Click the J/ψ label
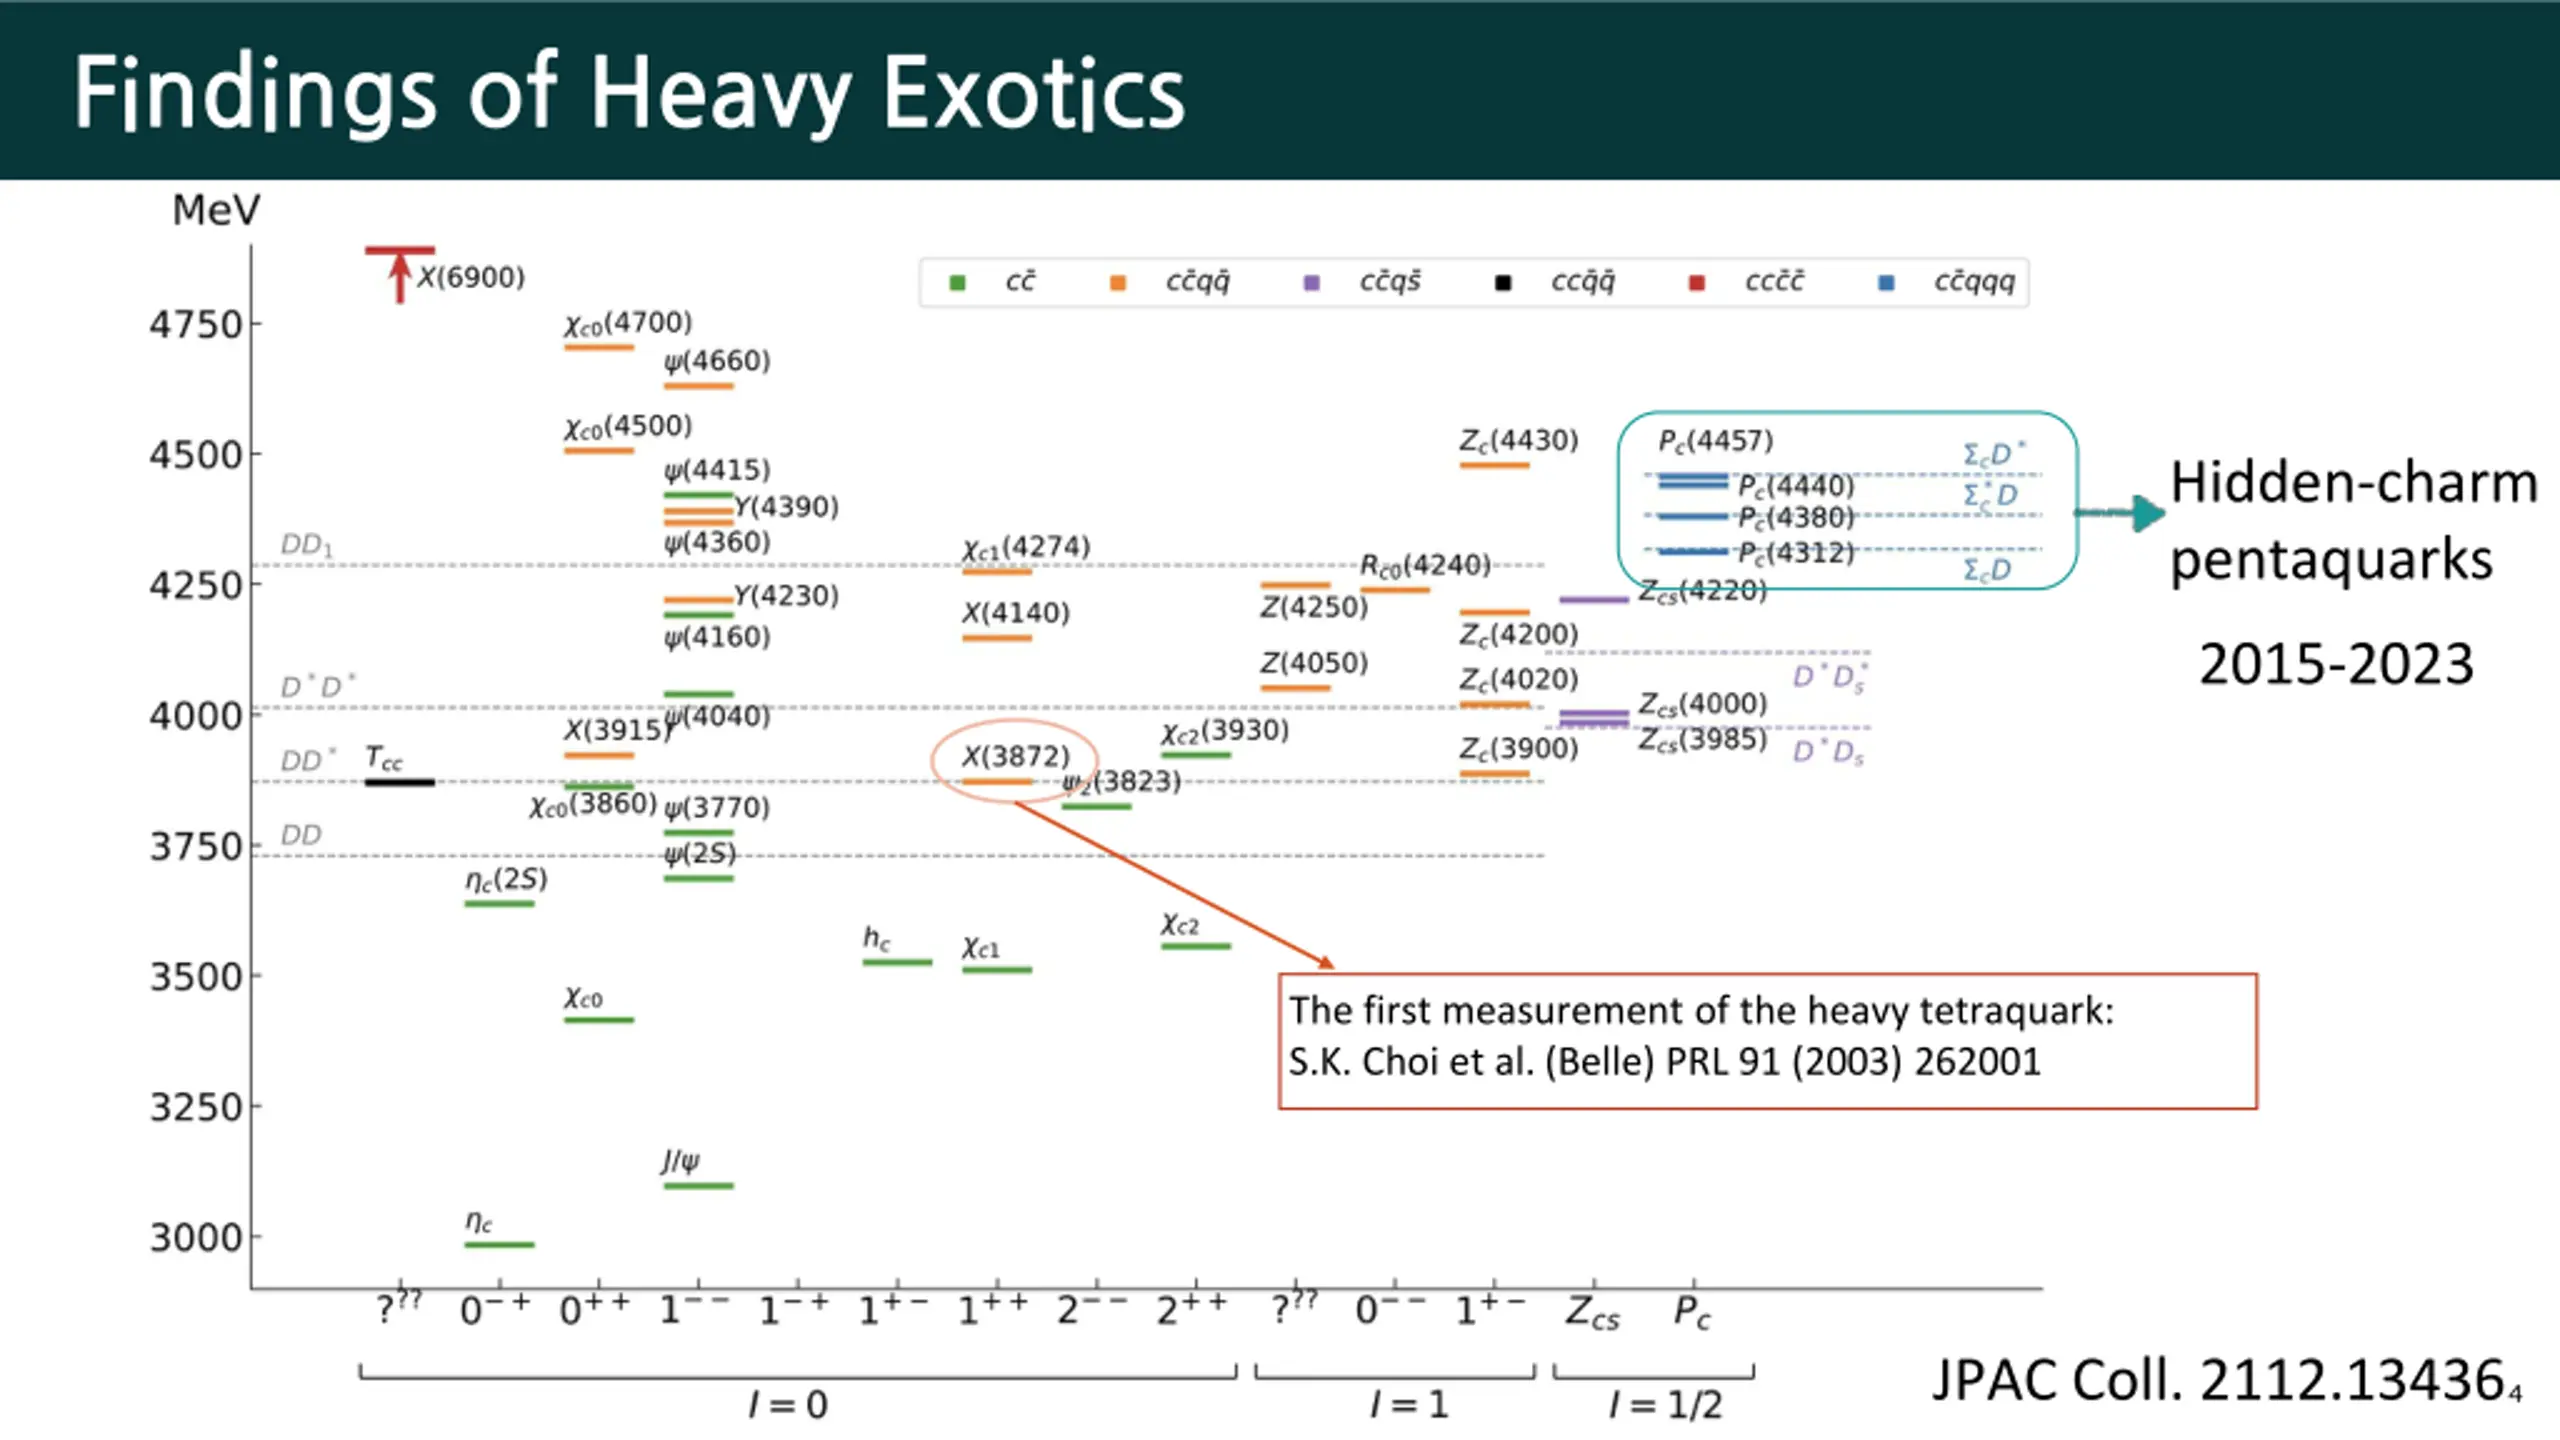Viewport: 2560px width, 1440px height. coord(680,1161)
